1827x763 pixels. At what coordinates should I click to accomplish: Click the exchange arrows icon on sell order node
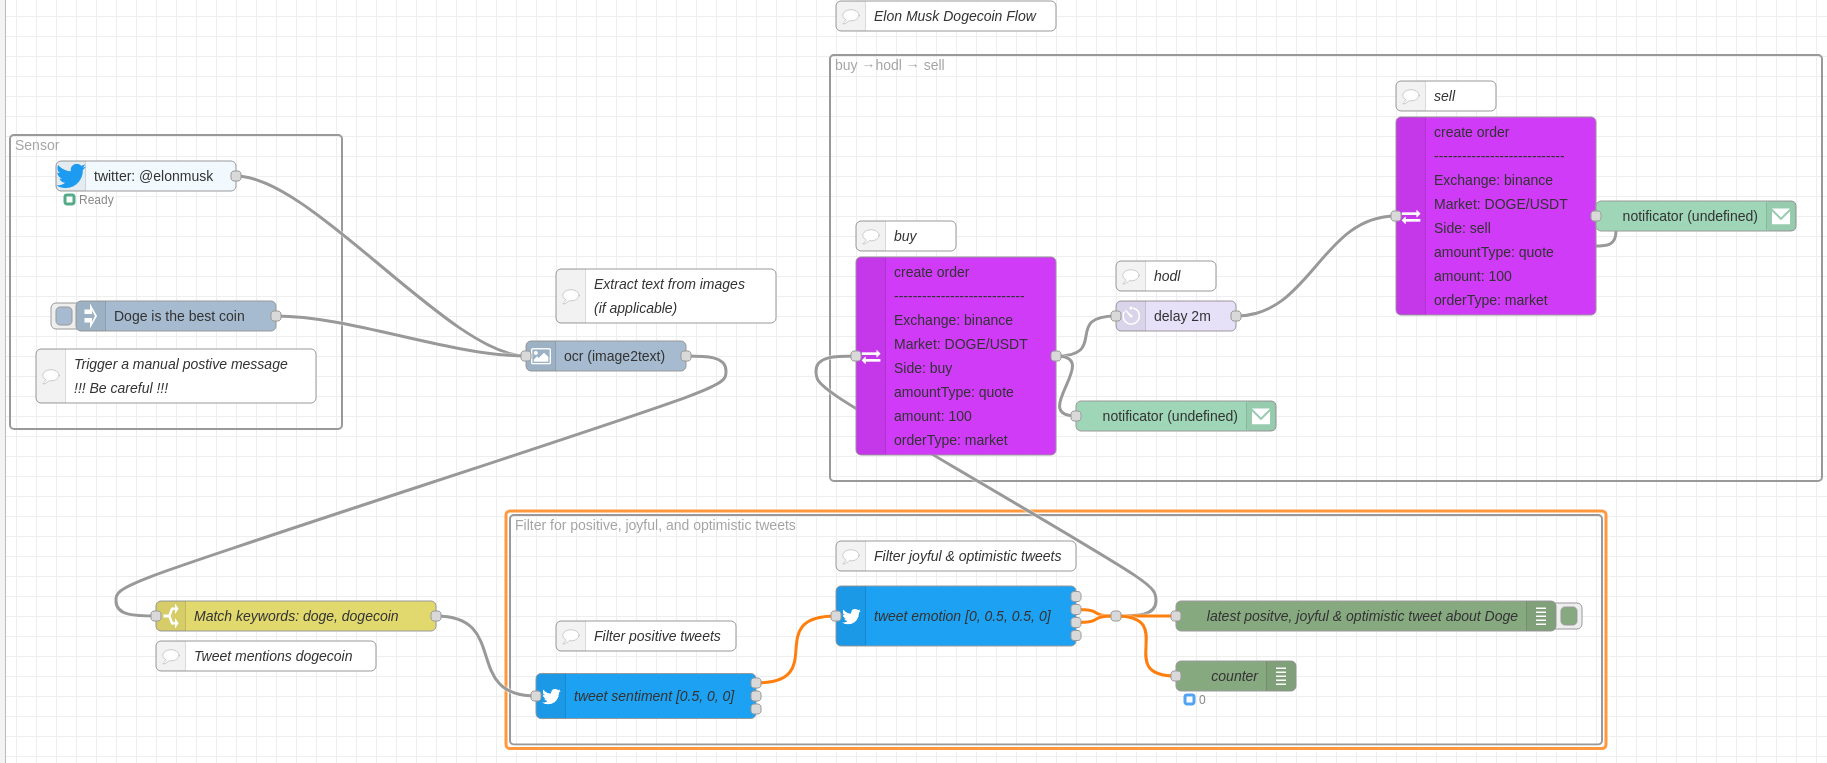[1411, 216]
